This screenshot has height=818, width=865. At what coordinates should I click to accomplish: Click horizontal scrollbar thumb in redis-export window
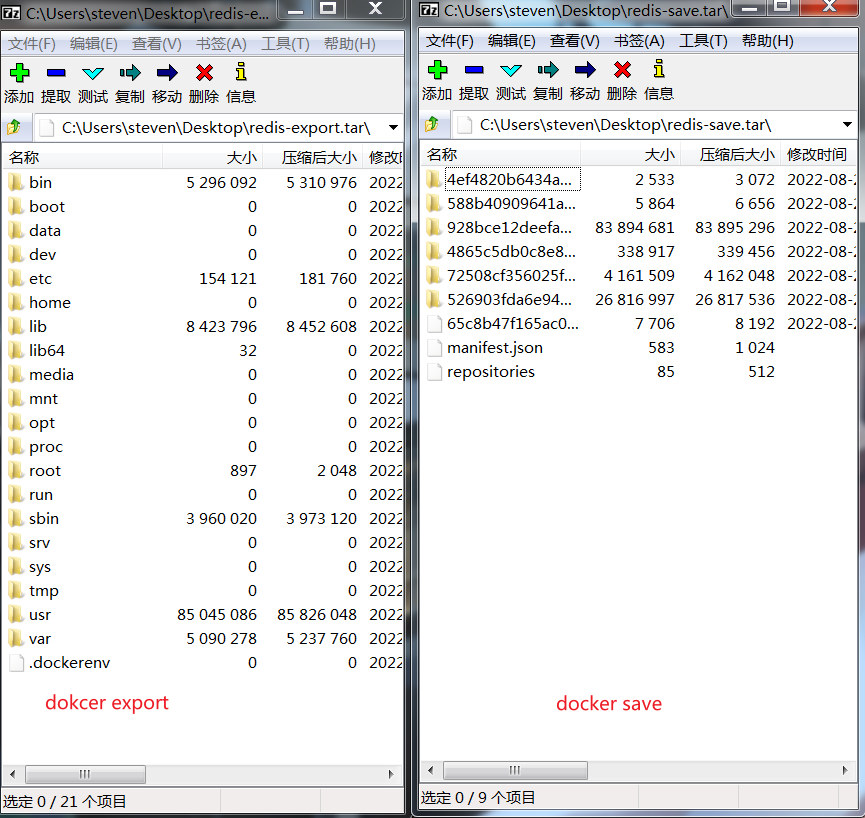point(86,774)
